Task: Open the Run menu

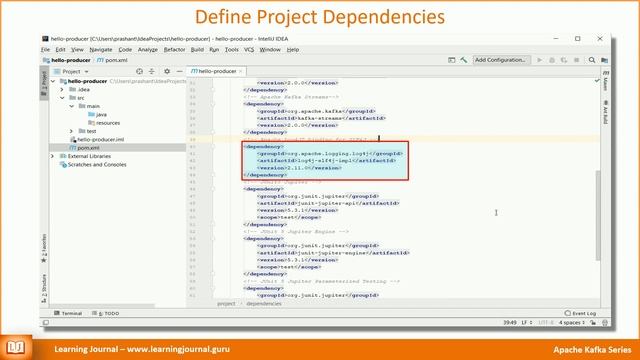Action: coord(214,49)
